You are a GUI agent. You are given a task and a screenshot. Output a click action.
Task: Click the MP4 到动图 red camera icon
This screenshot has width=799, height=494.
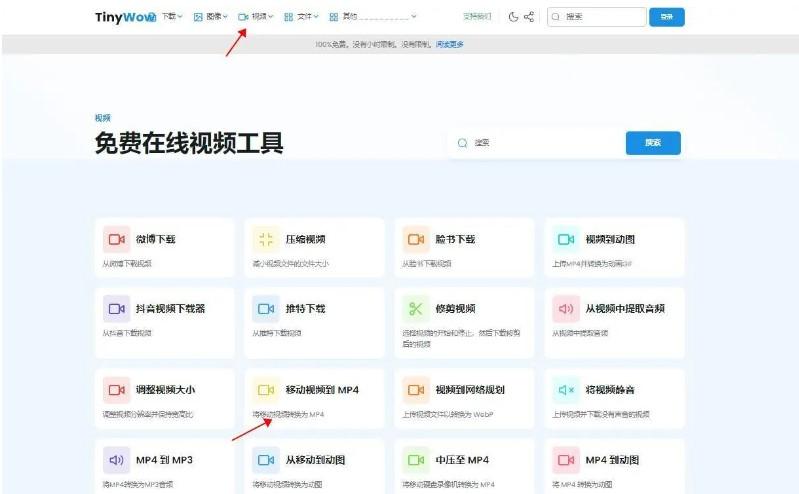pos(566,460)
